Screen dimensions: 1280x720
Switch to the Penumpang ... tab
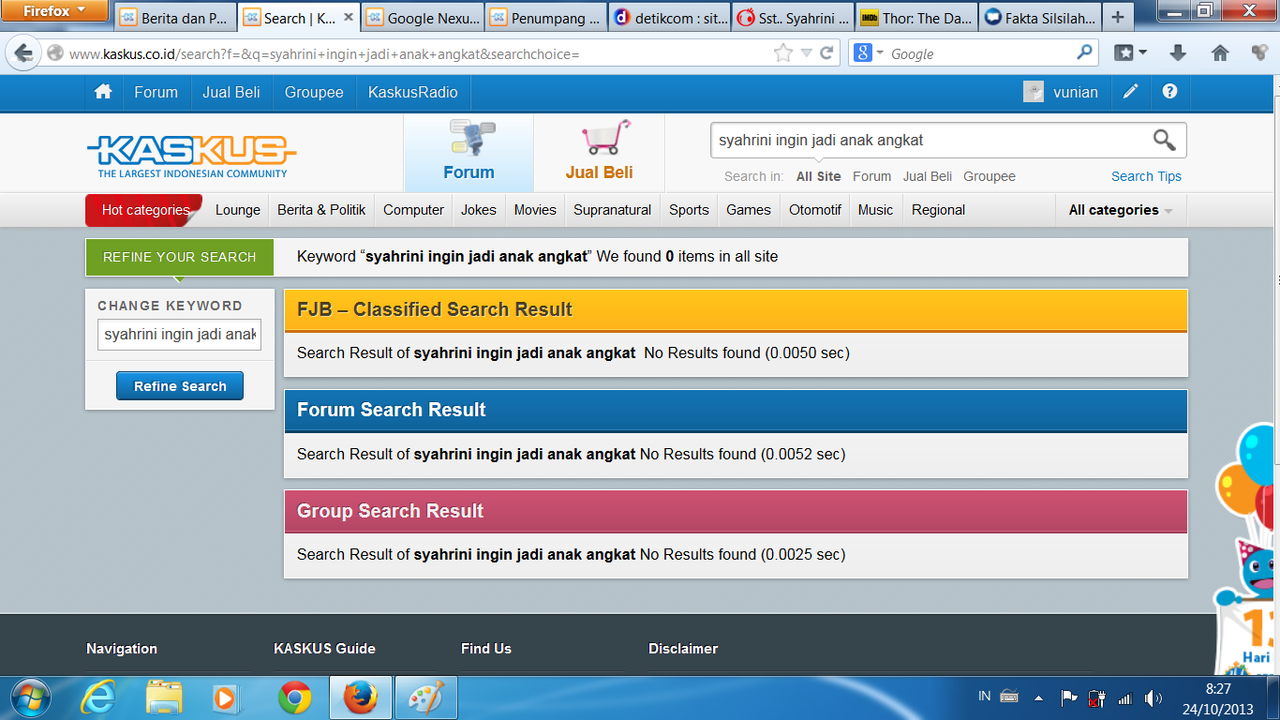(x=546, y=18)
